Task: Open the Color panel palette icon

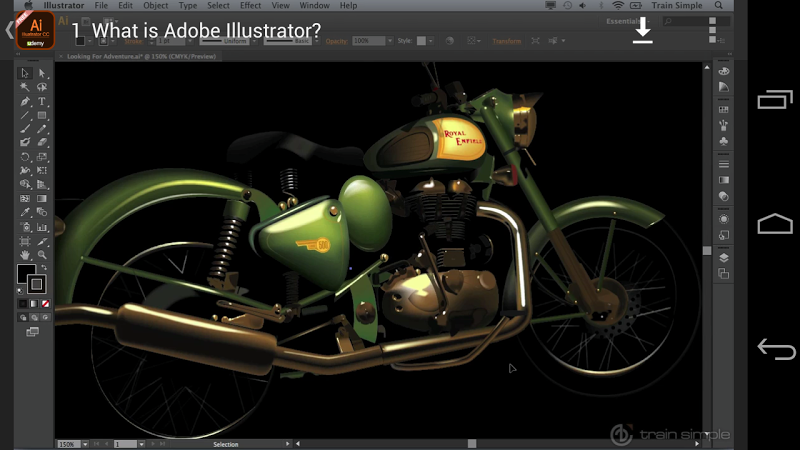Action: click(x=723, y=71)
